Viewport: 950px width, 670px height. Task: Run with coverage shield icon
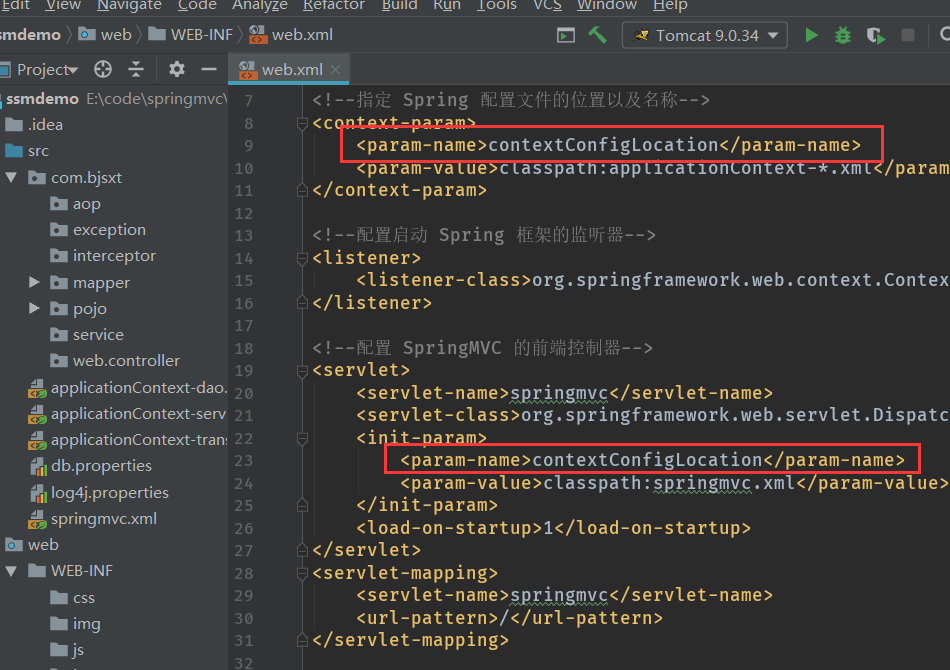875,35
